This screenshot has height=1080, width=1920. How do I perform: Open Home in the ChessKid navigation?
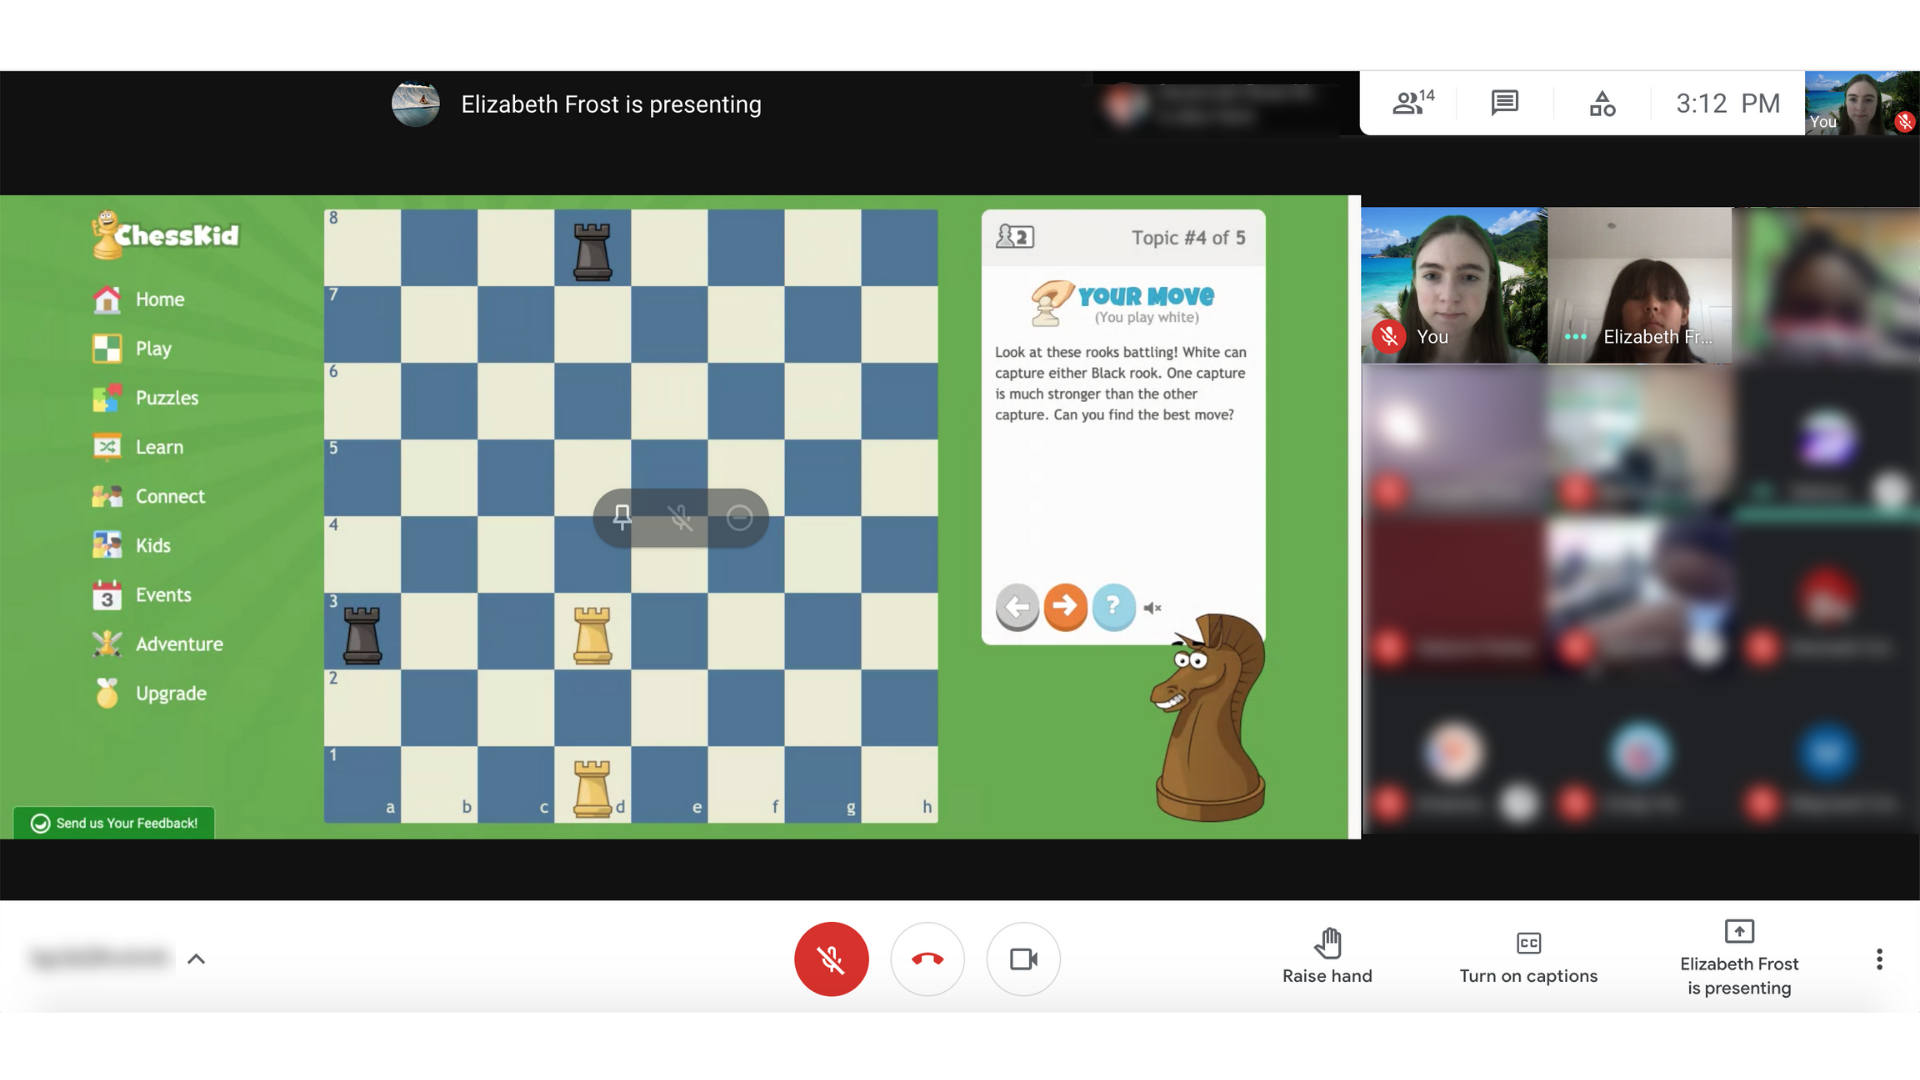[x=160, y=298]
